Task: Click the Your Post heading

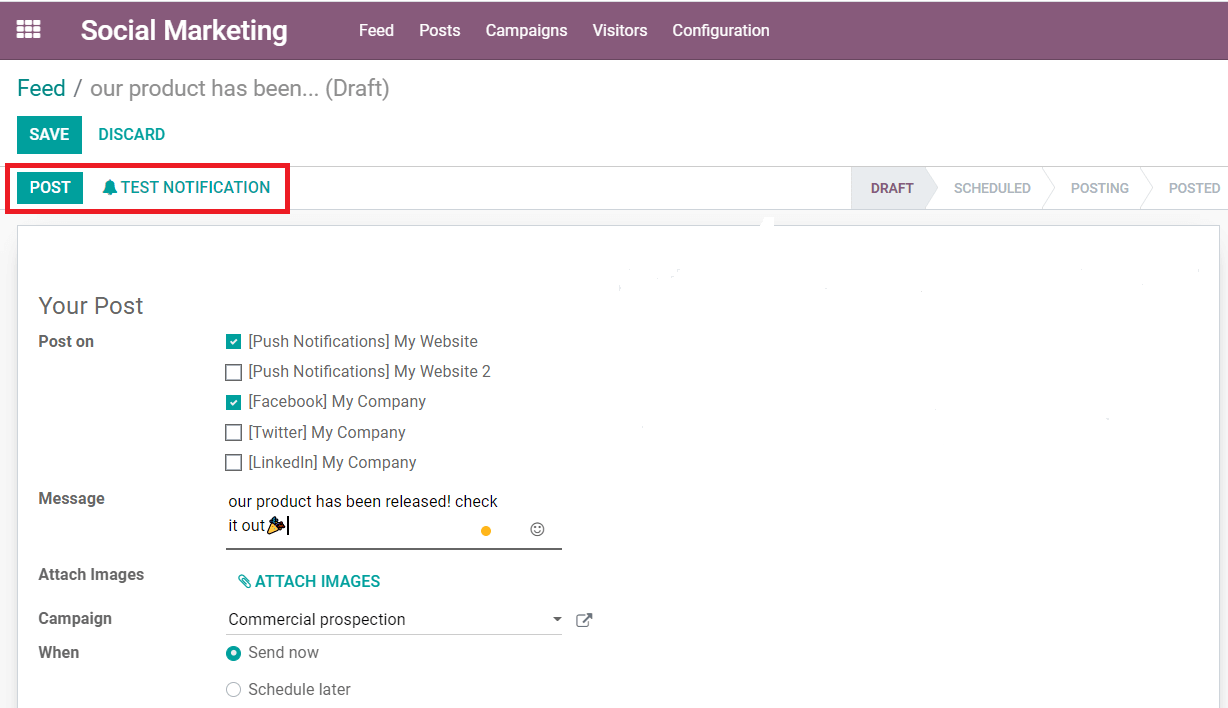Action: click(91, 306)
